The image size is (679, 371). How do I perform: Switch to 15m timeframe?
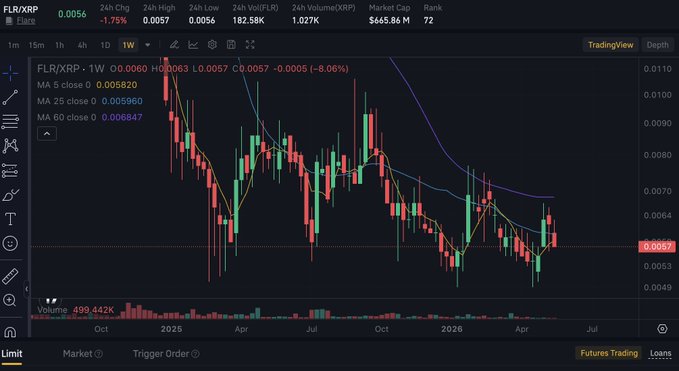pyautogui.click(x=36, y=45)
